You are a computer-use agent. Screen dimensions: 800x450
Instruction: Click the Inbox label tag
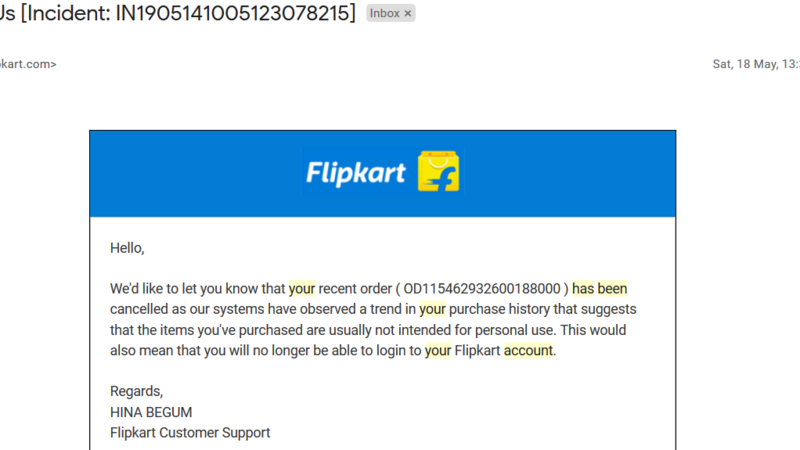385,14
